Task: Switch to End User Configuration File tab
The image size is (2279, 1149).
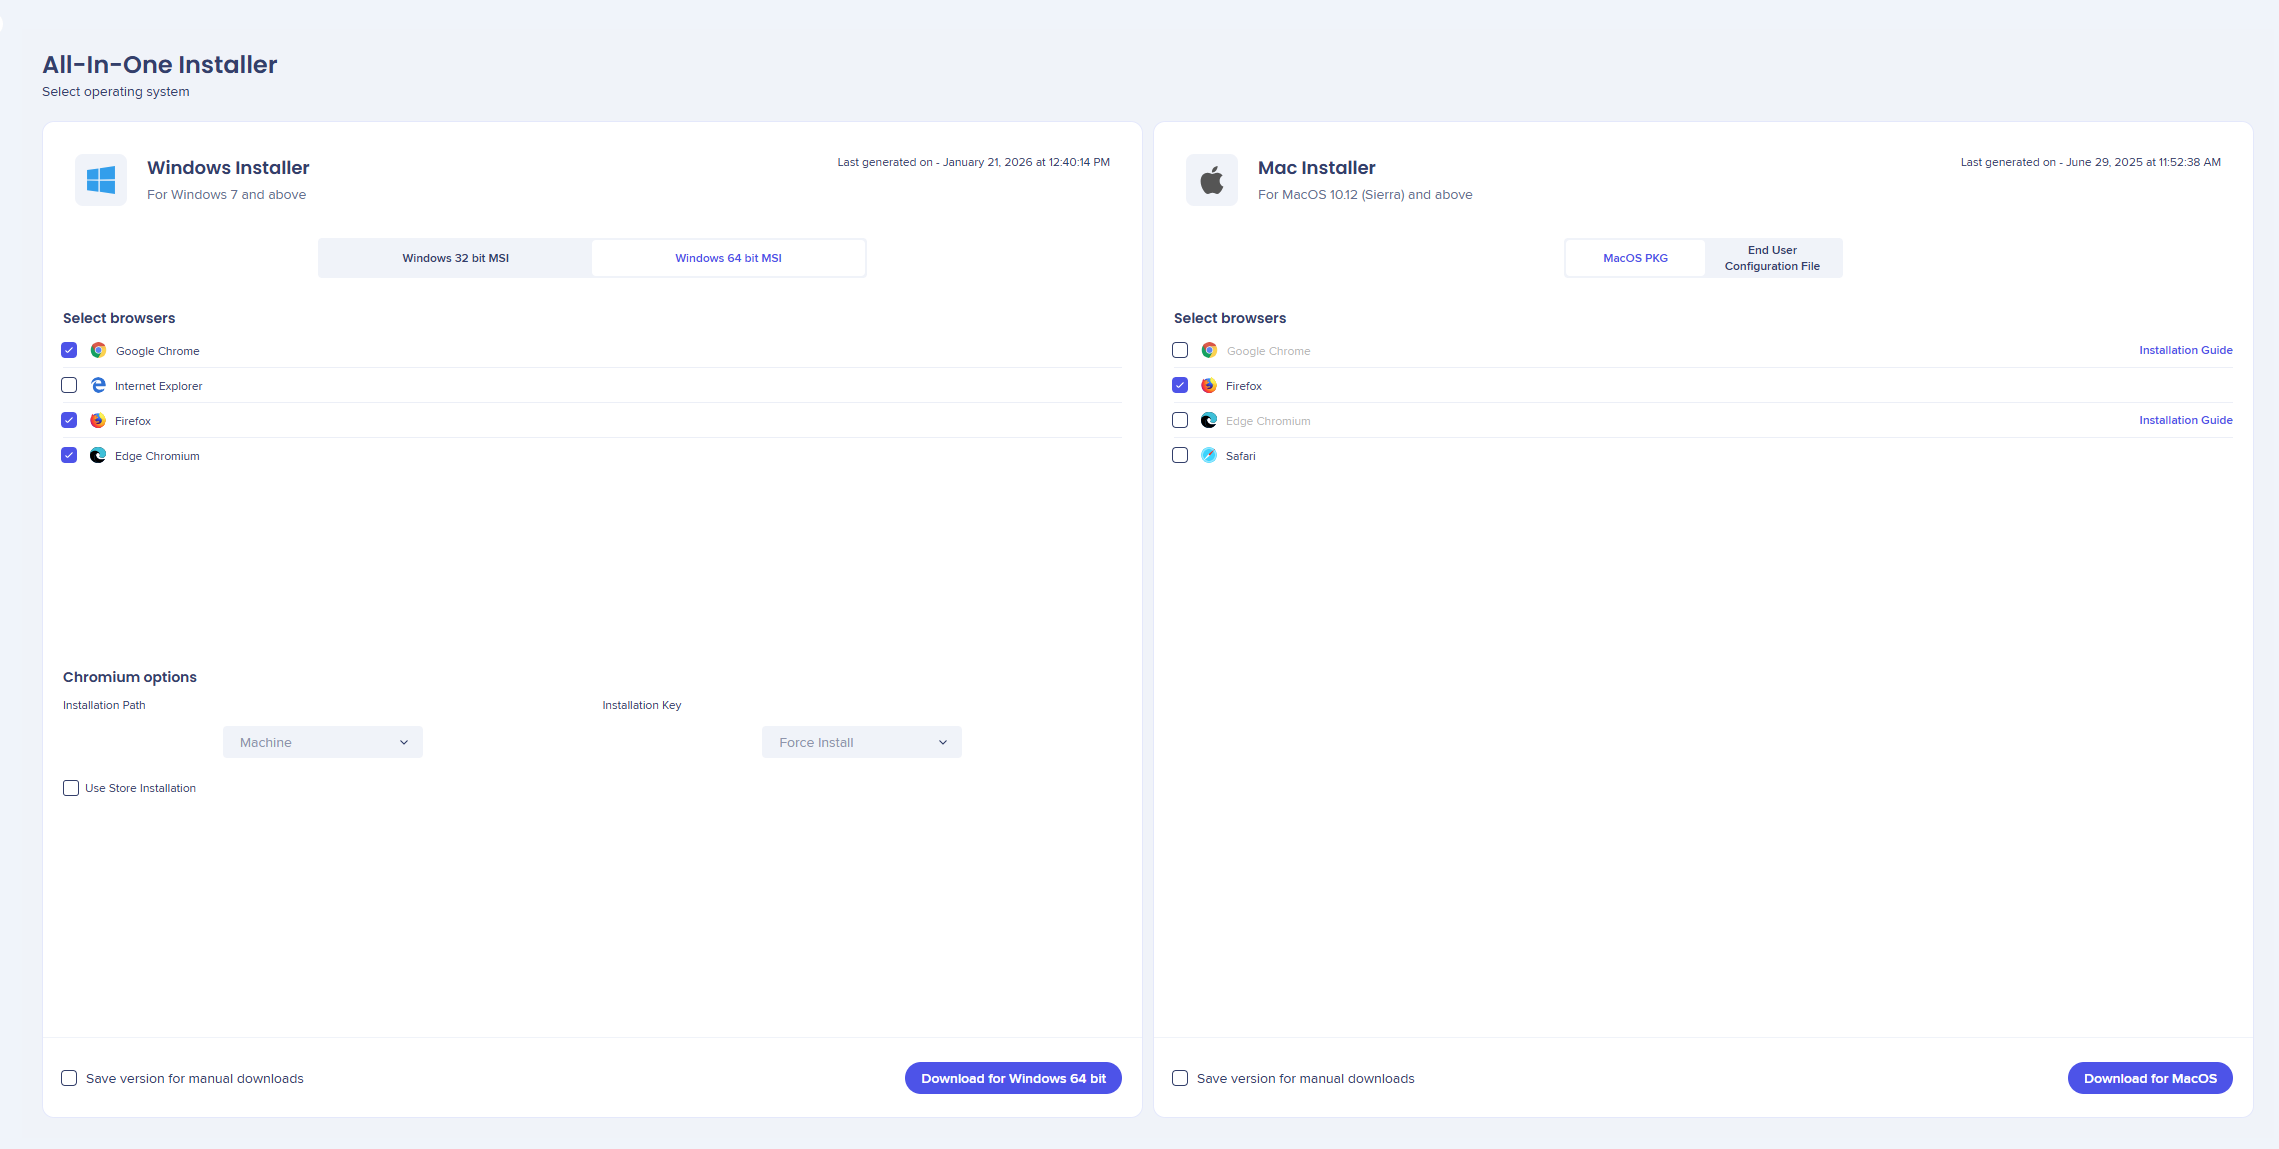Action: (x=1772, y=258)
